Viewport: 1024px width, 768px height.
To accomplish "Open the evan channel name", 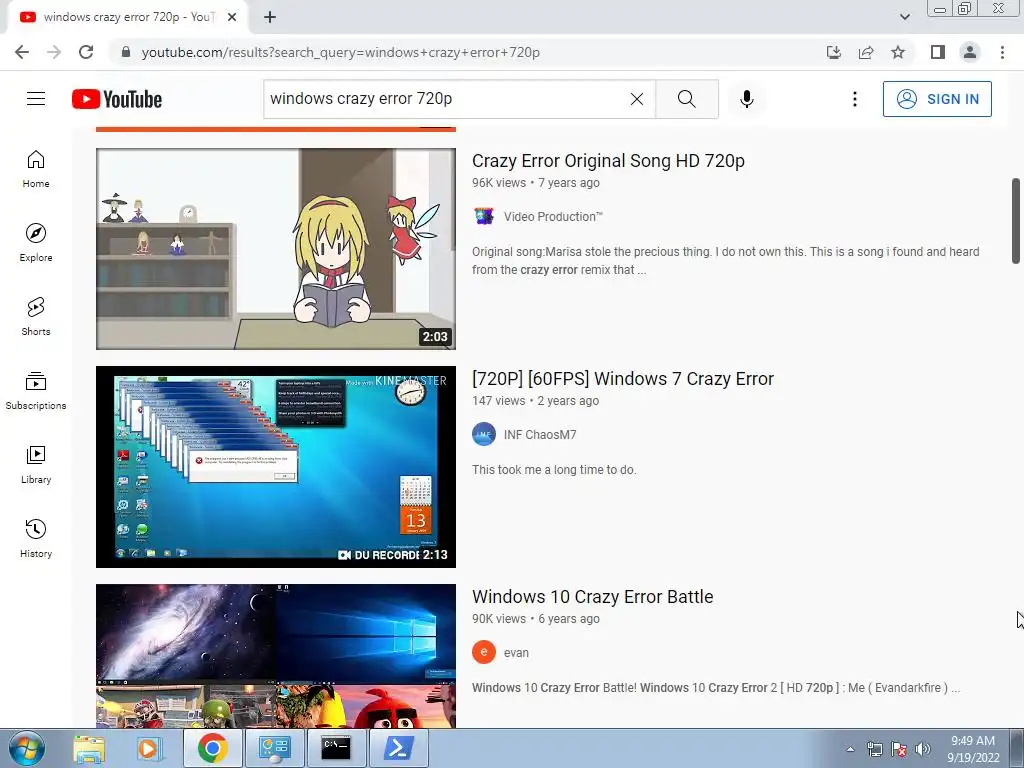I will (516, 653).
